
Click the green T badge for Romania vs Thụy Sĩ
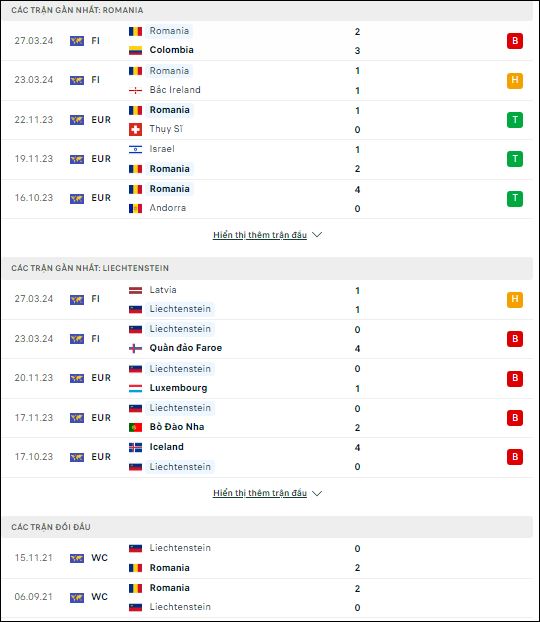pyautogui.click(x=515, y=119)
